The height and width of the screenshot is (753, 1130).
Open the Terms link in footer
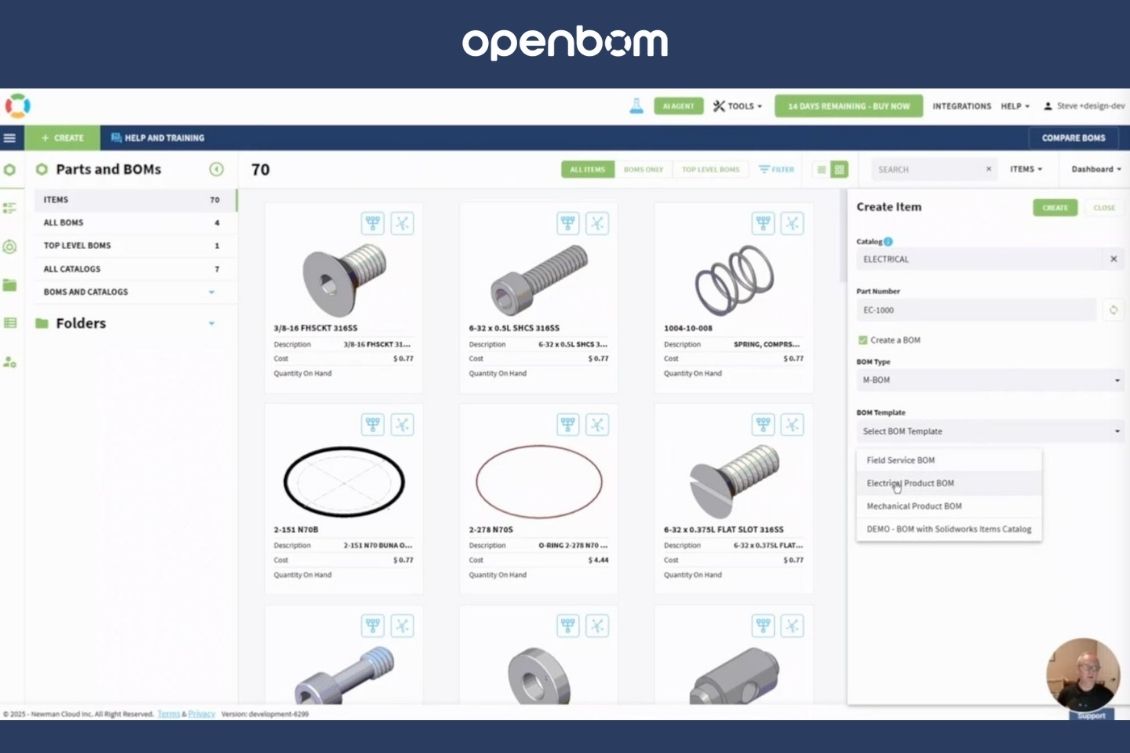coord(169,714)
